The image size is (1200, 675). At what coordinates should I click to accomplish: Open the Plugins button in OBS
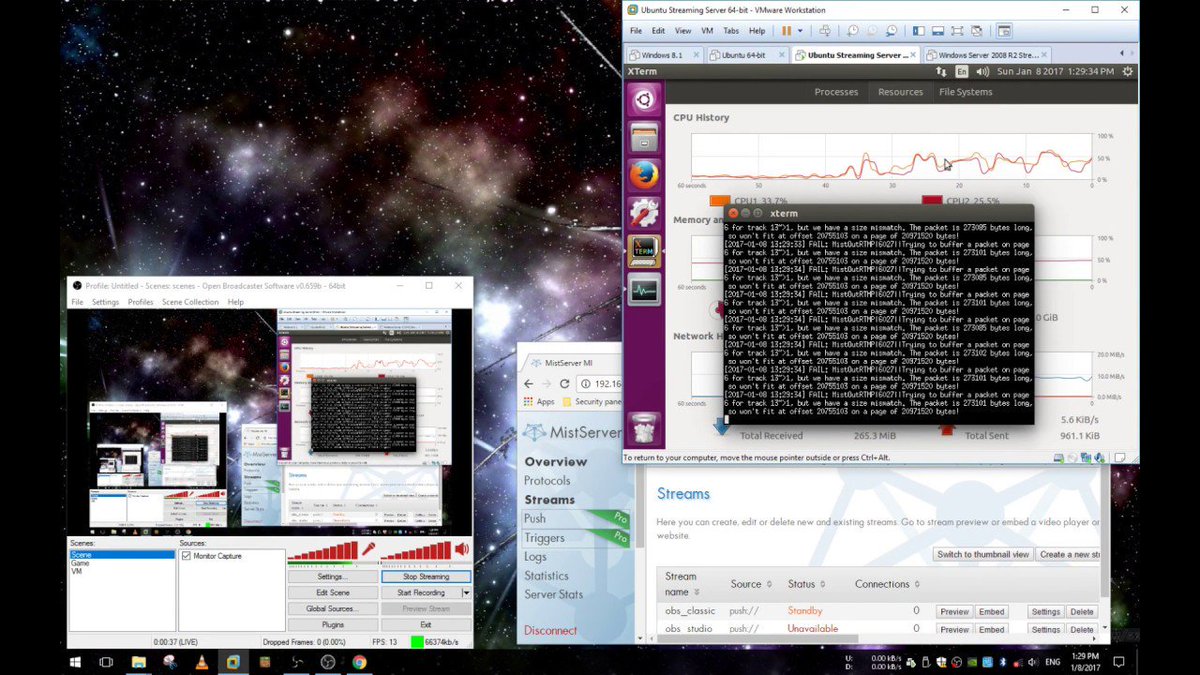point(332,625)
